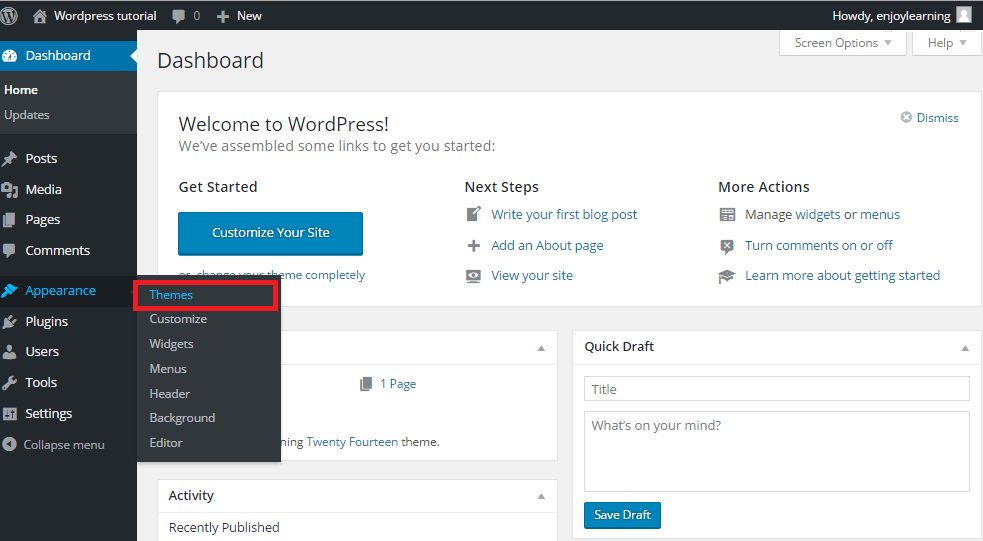Image resolution: width=983 pixels, height=541 pixels.
Task: Click the Collapse menu label
Action: click(x=64, y=445)
